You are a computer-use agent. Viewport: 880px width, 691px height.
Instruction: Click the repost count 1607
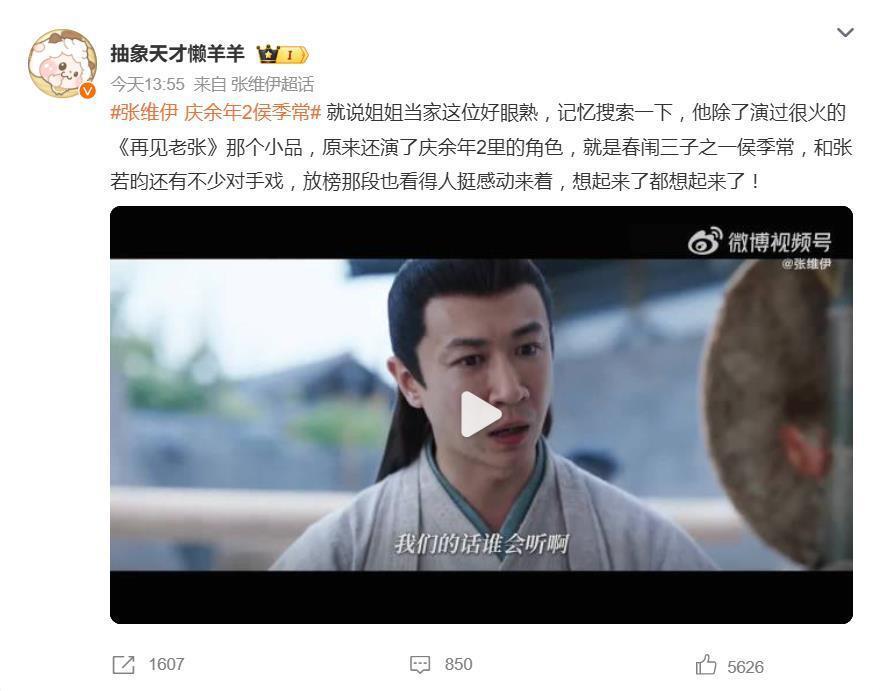pyautogui.click(x=166, y=665)
